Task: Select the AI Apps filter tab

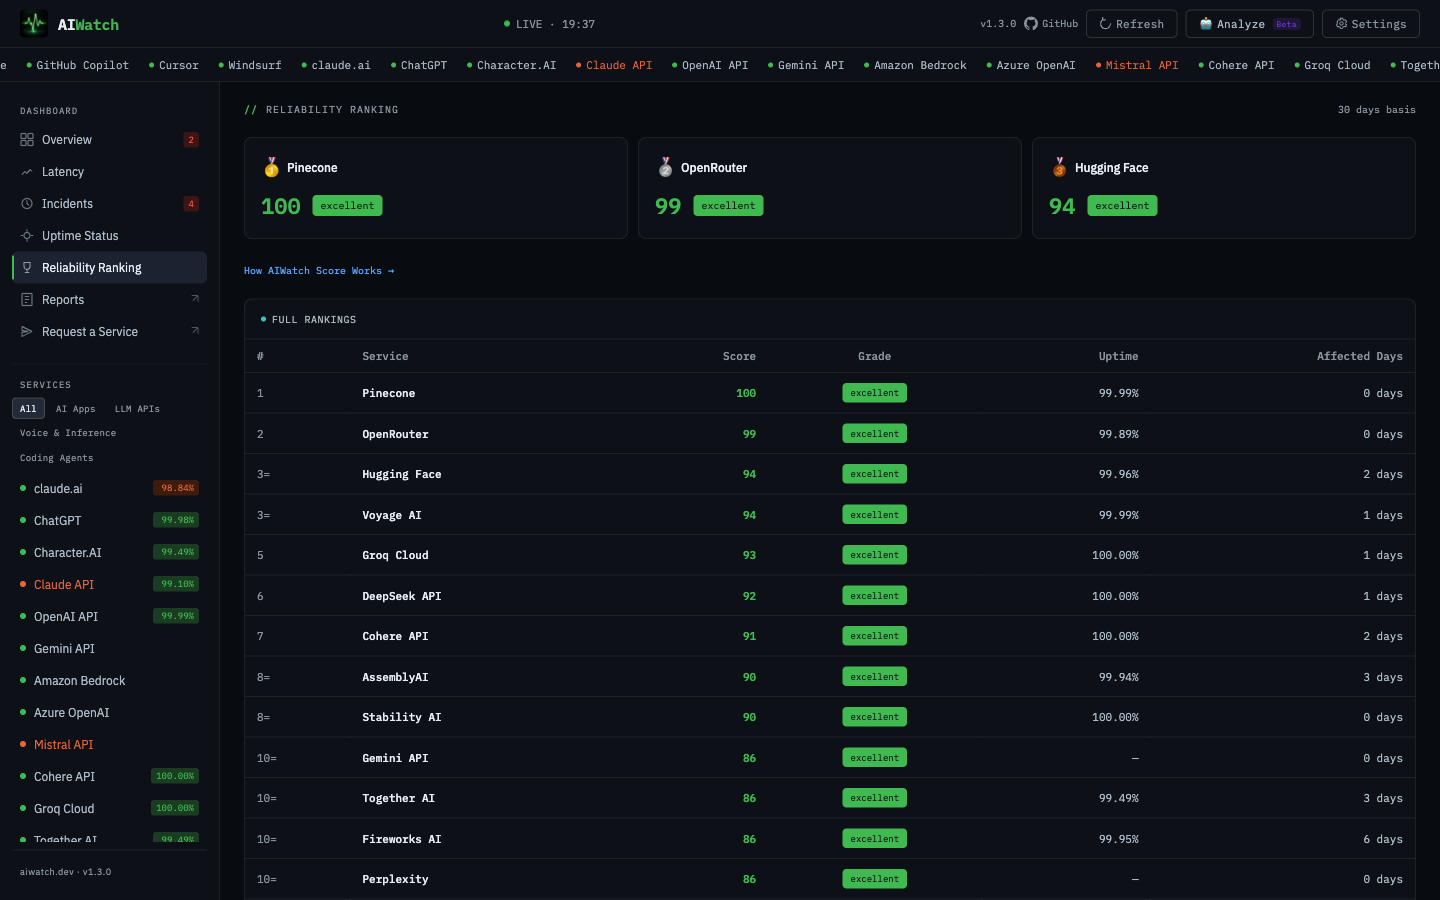Action: (x=76, y=409)
